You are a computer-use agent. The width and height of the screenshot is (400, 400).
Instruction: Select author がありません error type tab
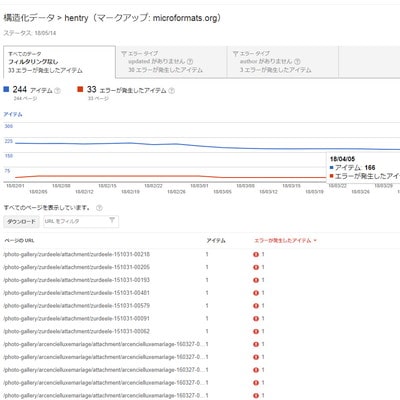(x=283, y=62)
